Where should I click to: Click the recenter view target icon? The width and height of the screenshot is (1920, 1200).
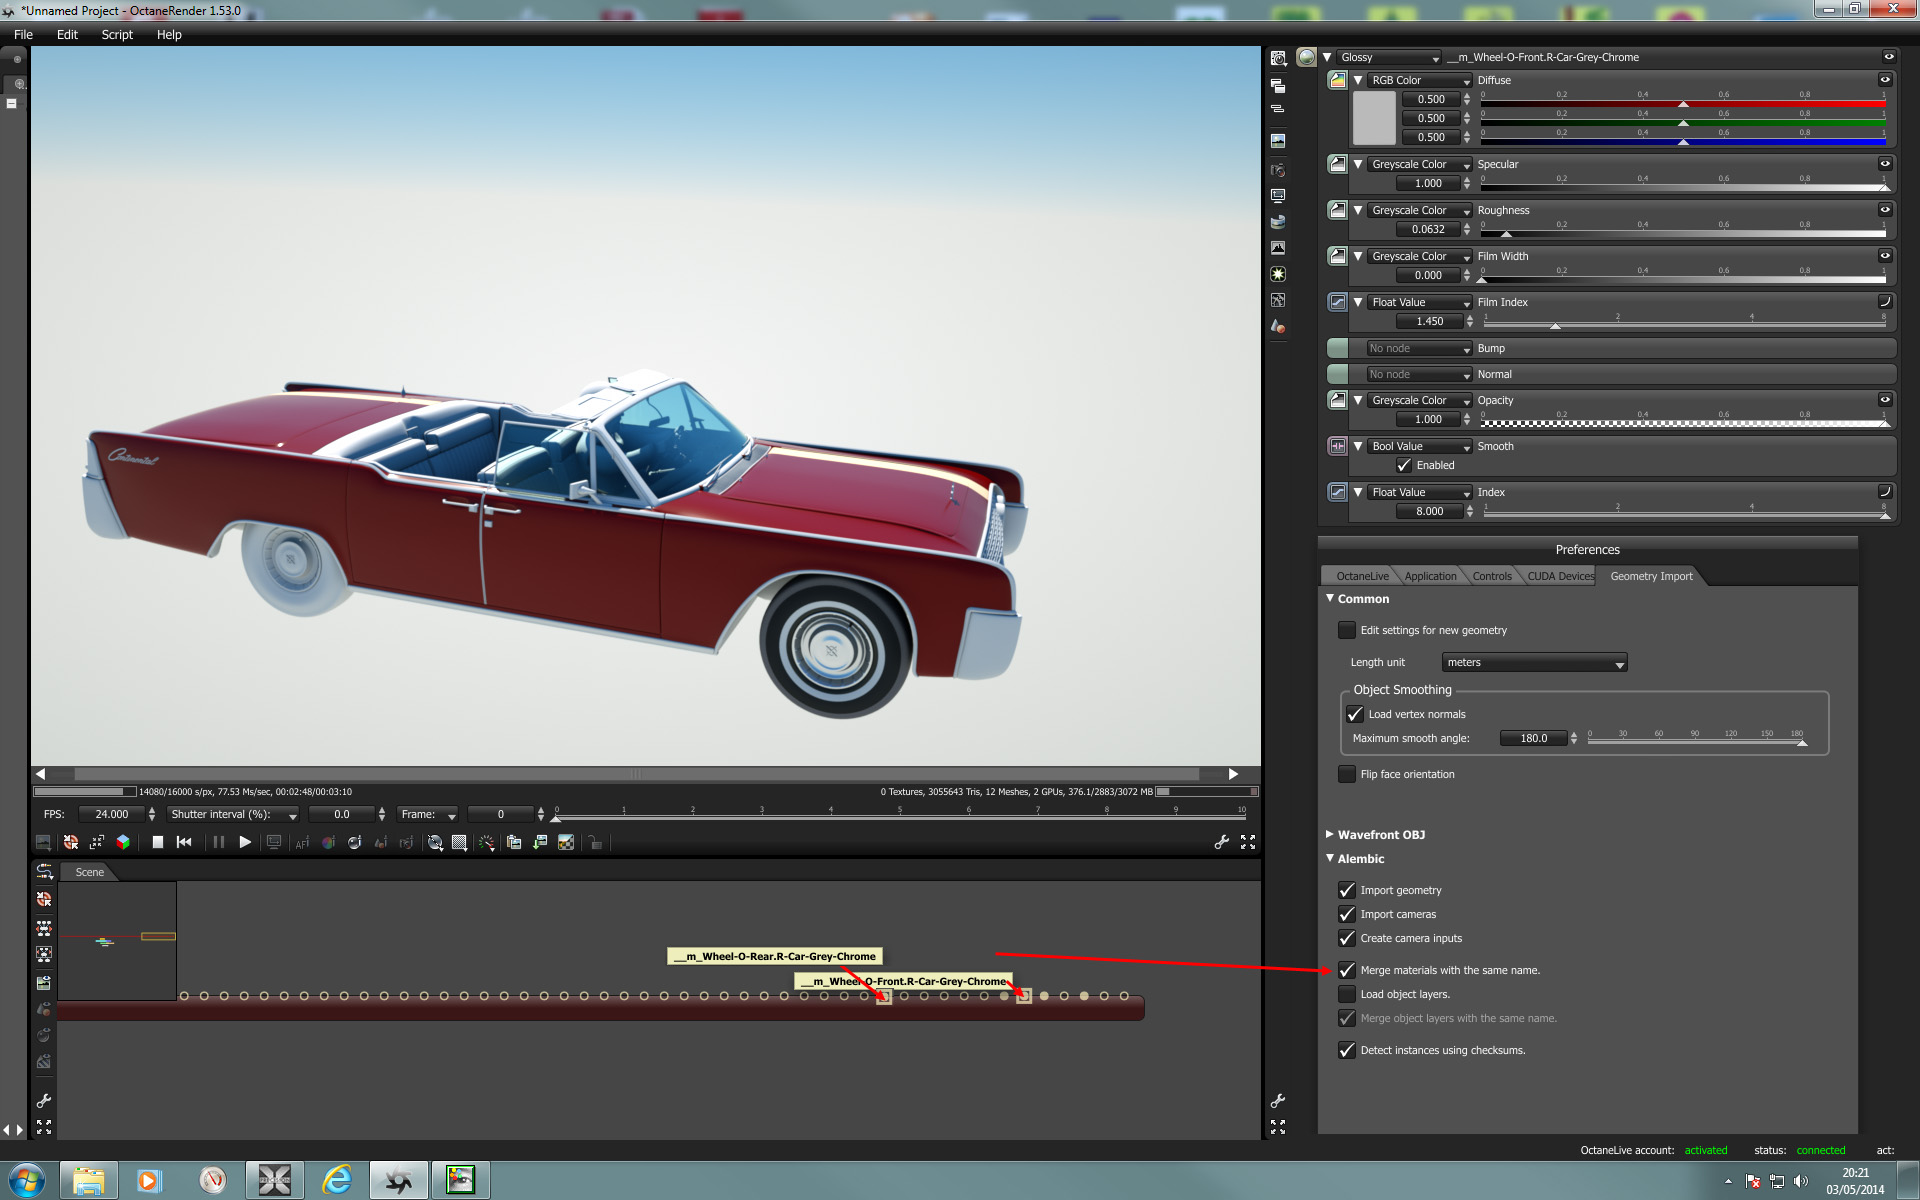click(71, 842)
